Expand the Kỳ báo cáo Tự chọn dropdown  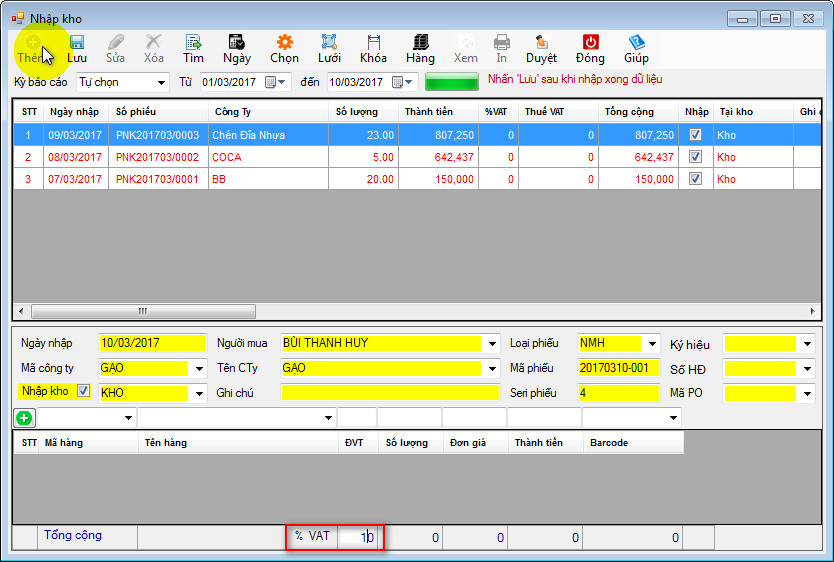[x=161, y=82]
